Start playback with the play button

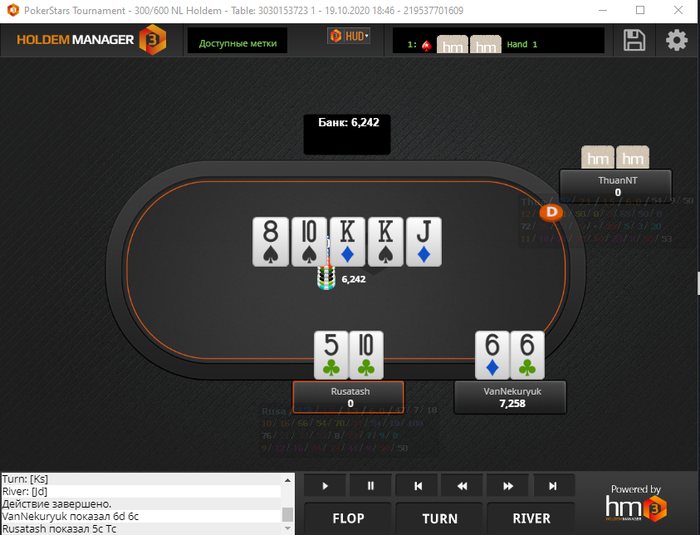click(x=325, y=485)
